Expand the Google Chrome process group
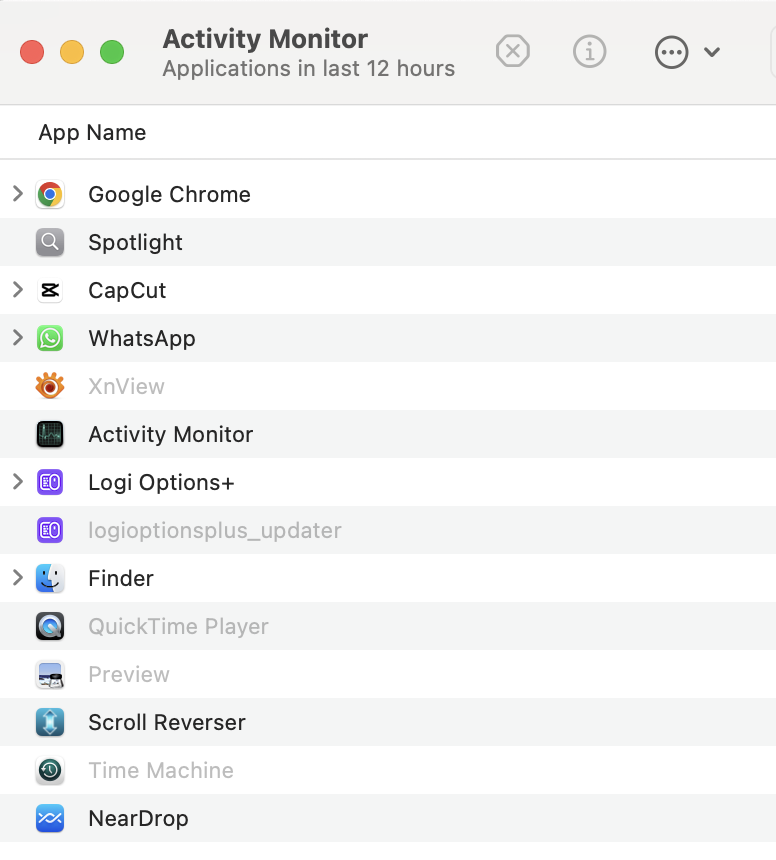The height and width of the screenshot is (860, 776). pos(17,194)
